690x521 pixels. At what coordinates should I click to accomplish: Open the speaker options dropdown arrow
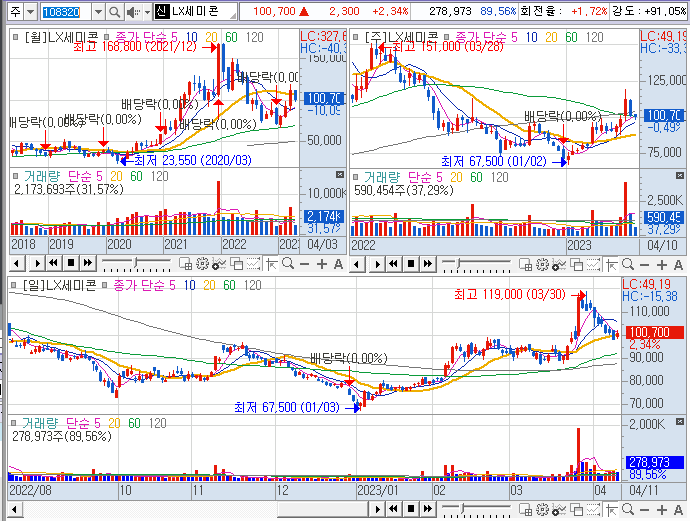pyautogui.click(x=147, y=12)
